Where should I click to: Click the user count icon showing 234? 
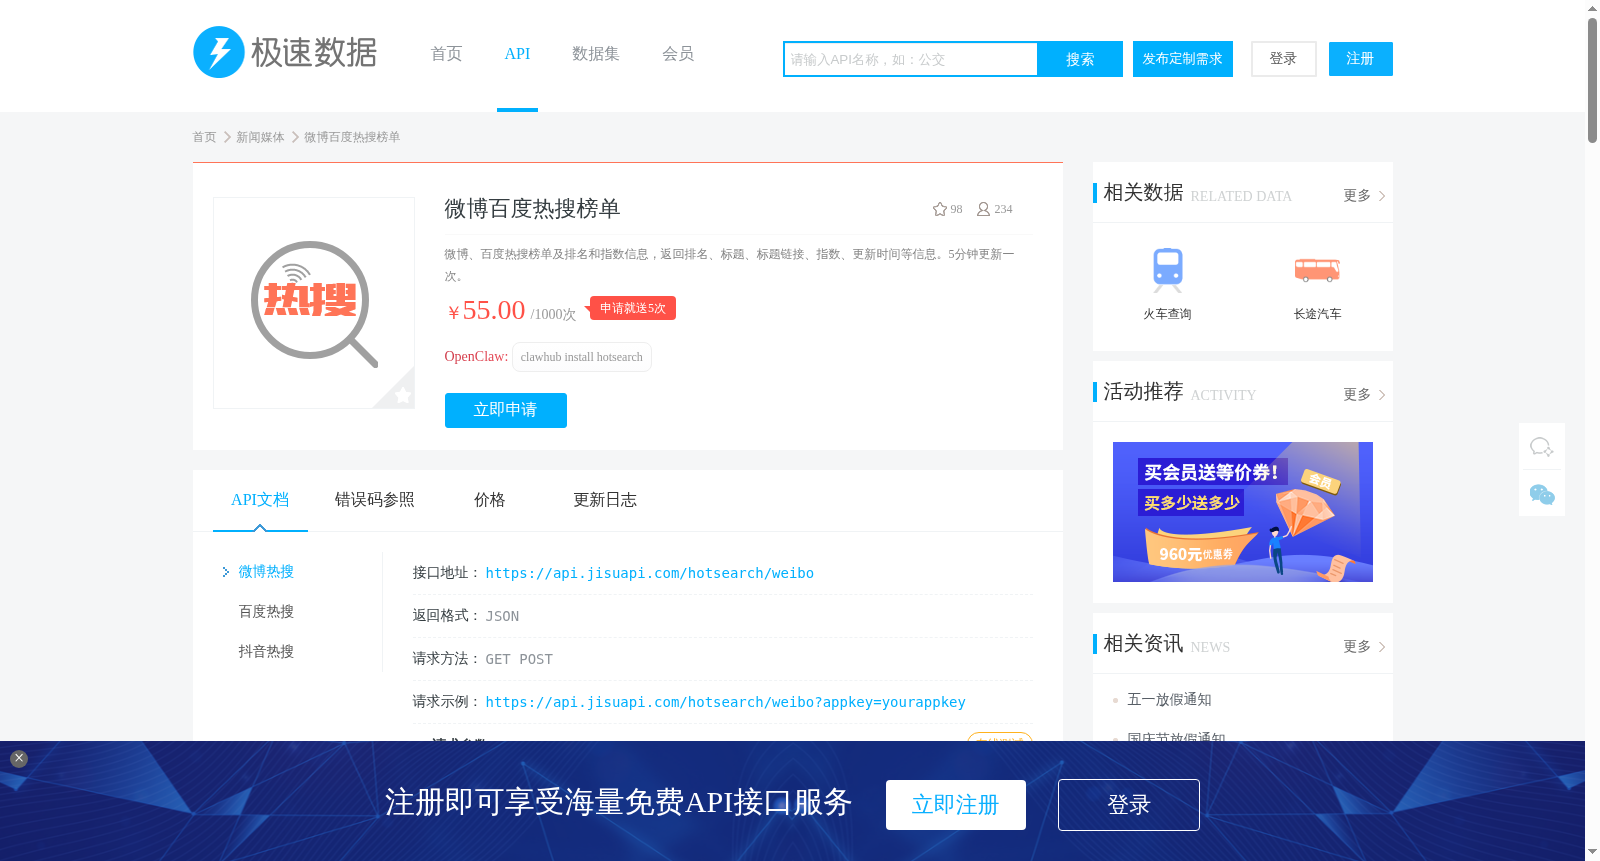(x=983, y=209)
